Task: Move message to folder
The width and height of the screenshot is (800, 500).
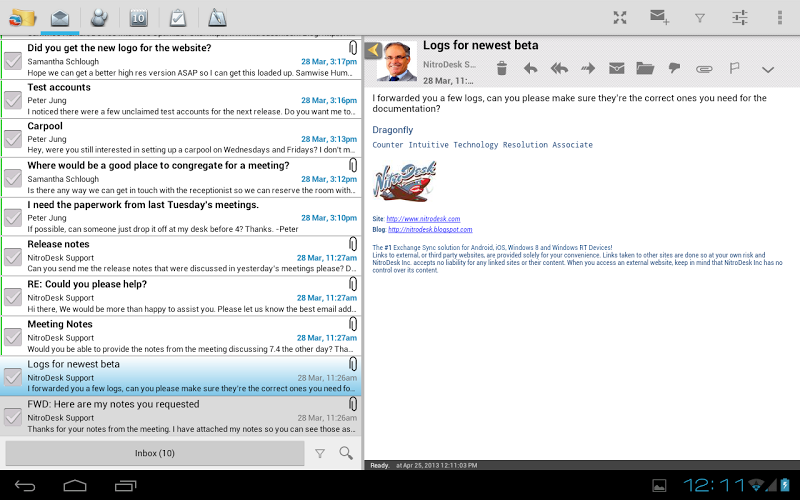Action: click(645, 68)
